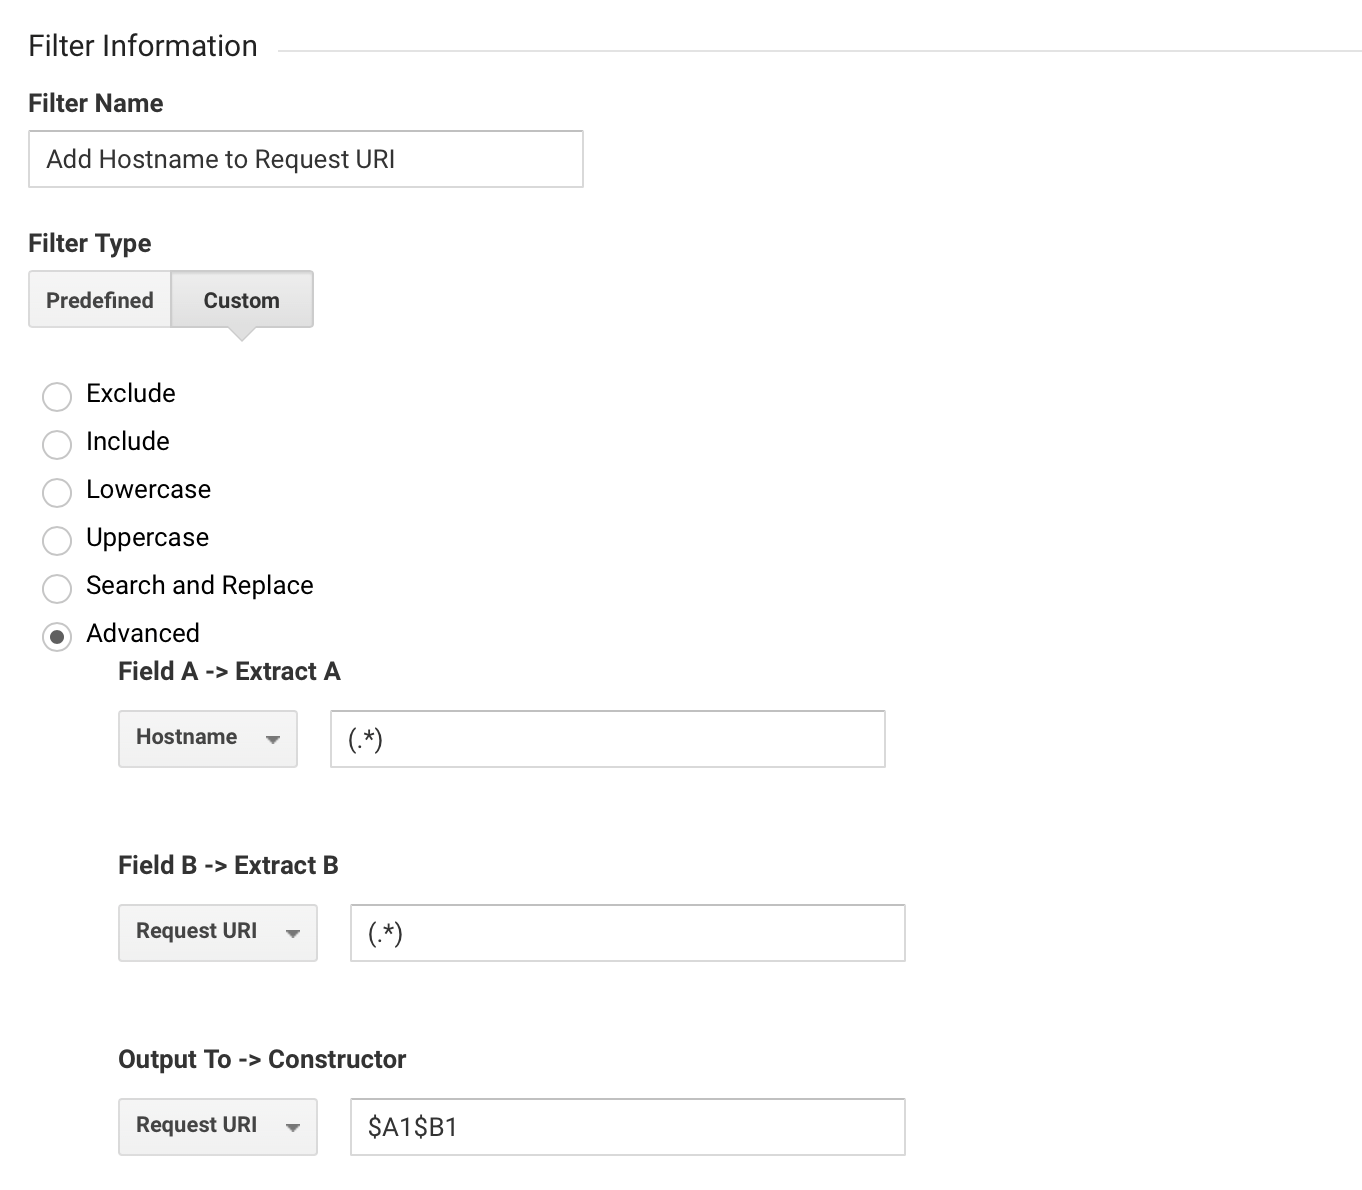Viewport: 1362px width, 1190px height.
Task: Click the Constructor field containing $A1$B1
Action: tap(627, 1127)
